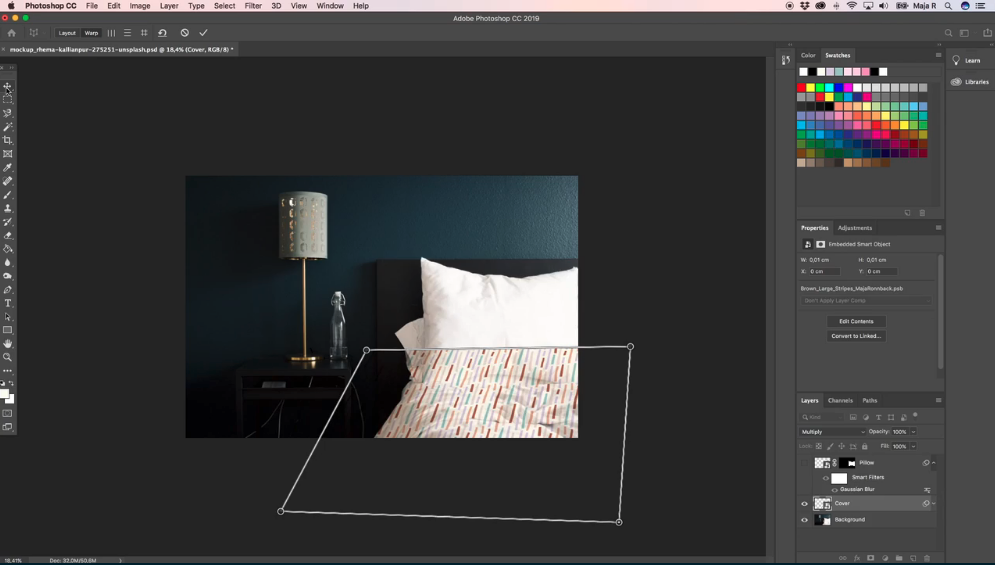The image size is (995, 565).
Task: Select the Type tool
Action: tap(8, 303)
